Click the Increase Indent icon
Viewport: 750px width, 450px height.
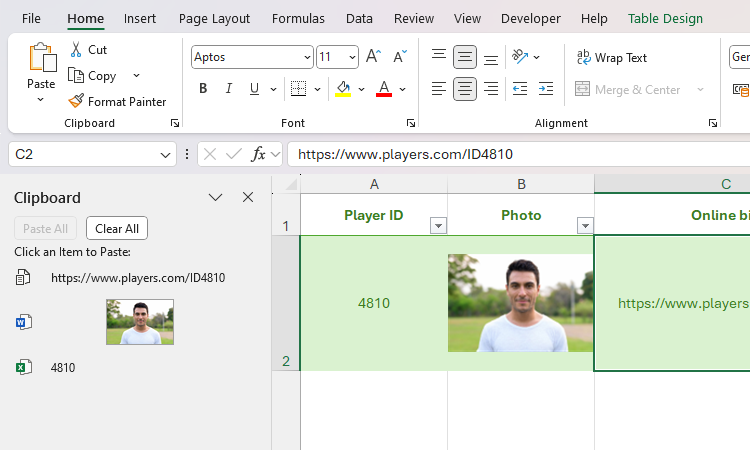[x=545, y=89]
